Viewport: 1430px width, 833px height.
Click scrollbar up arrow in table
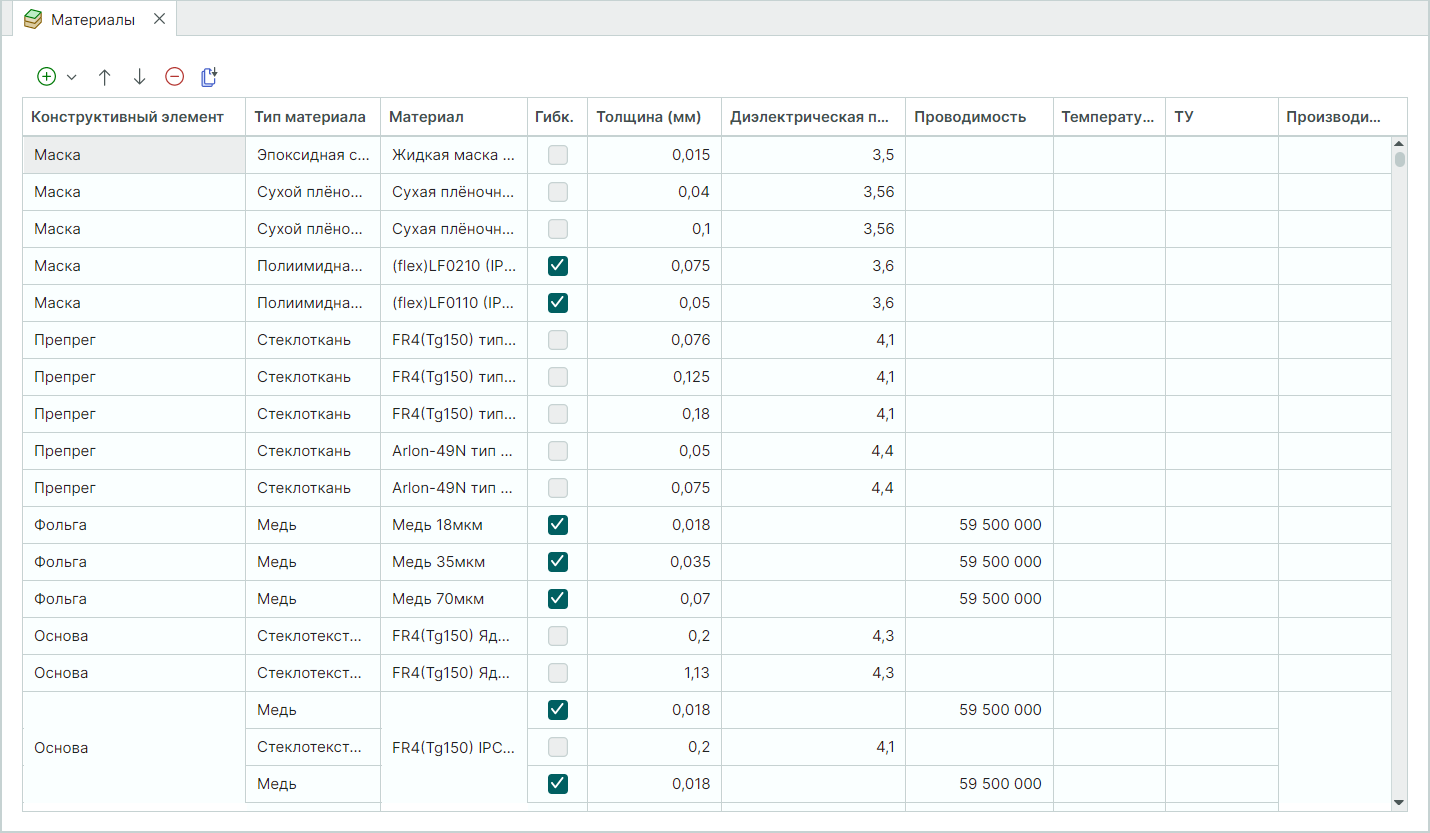[1399, 145]
